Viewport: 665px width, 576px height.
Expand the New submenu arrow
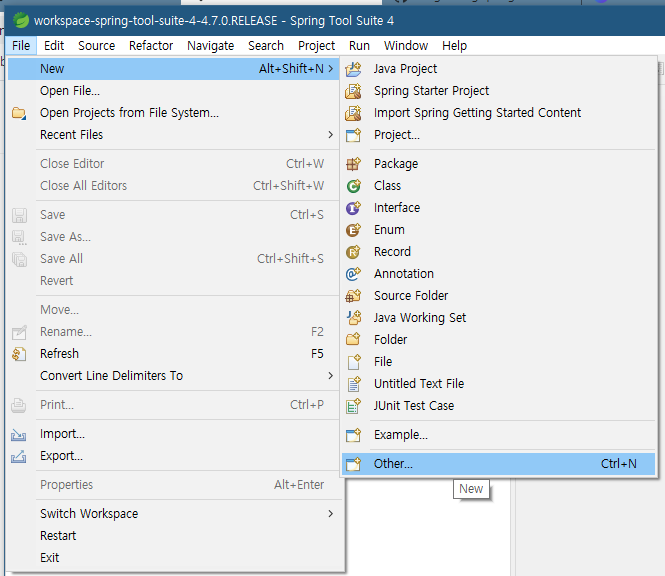coord(331,69)
